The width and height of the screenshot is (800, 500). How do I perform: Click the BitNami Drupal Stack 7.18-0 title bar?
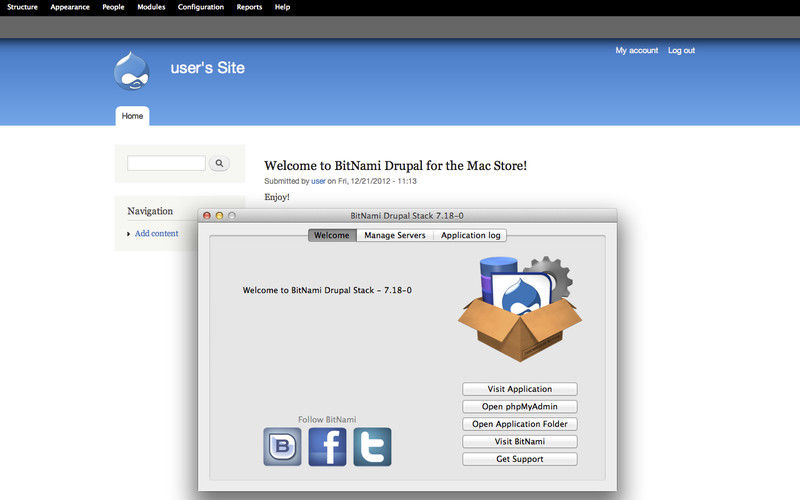pos(407,216)
